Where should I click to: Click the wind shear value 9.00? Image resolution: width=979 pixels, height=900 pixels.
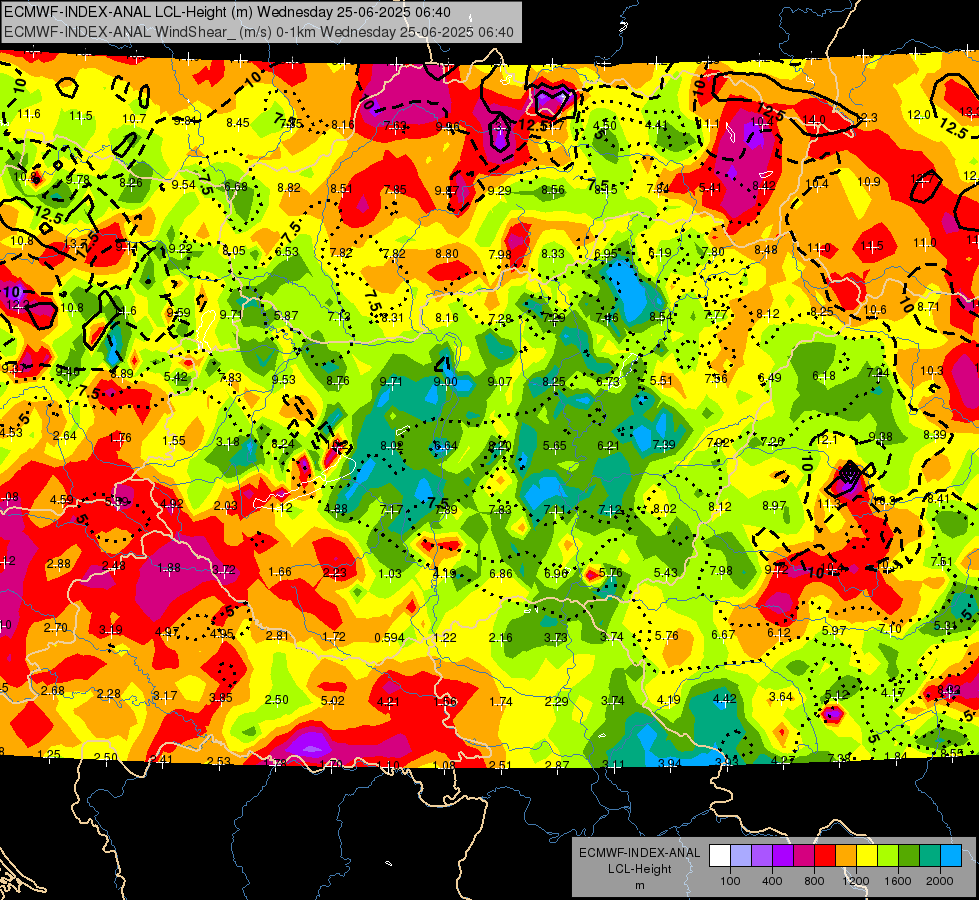point(446,382)
